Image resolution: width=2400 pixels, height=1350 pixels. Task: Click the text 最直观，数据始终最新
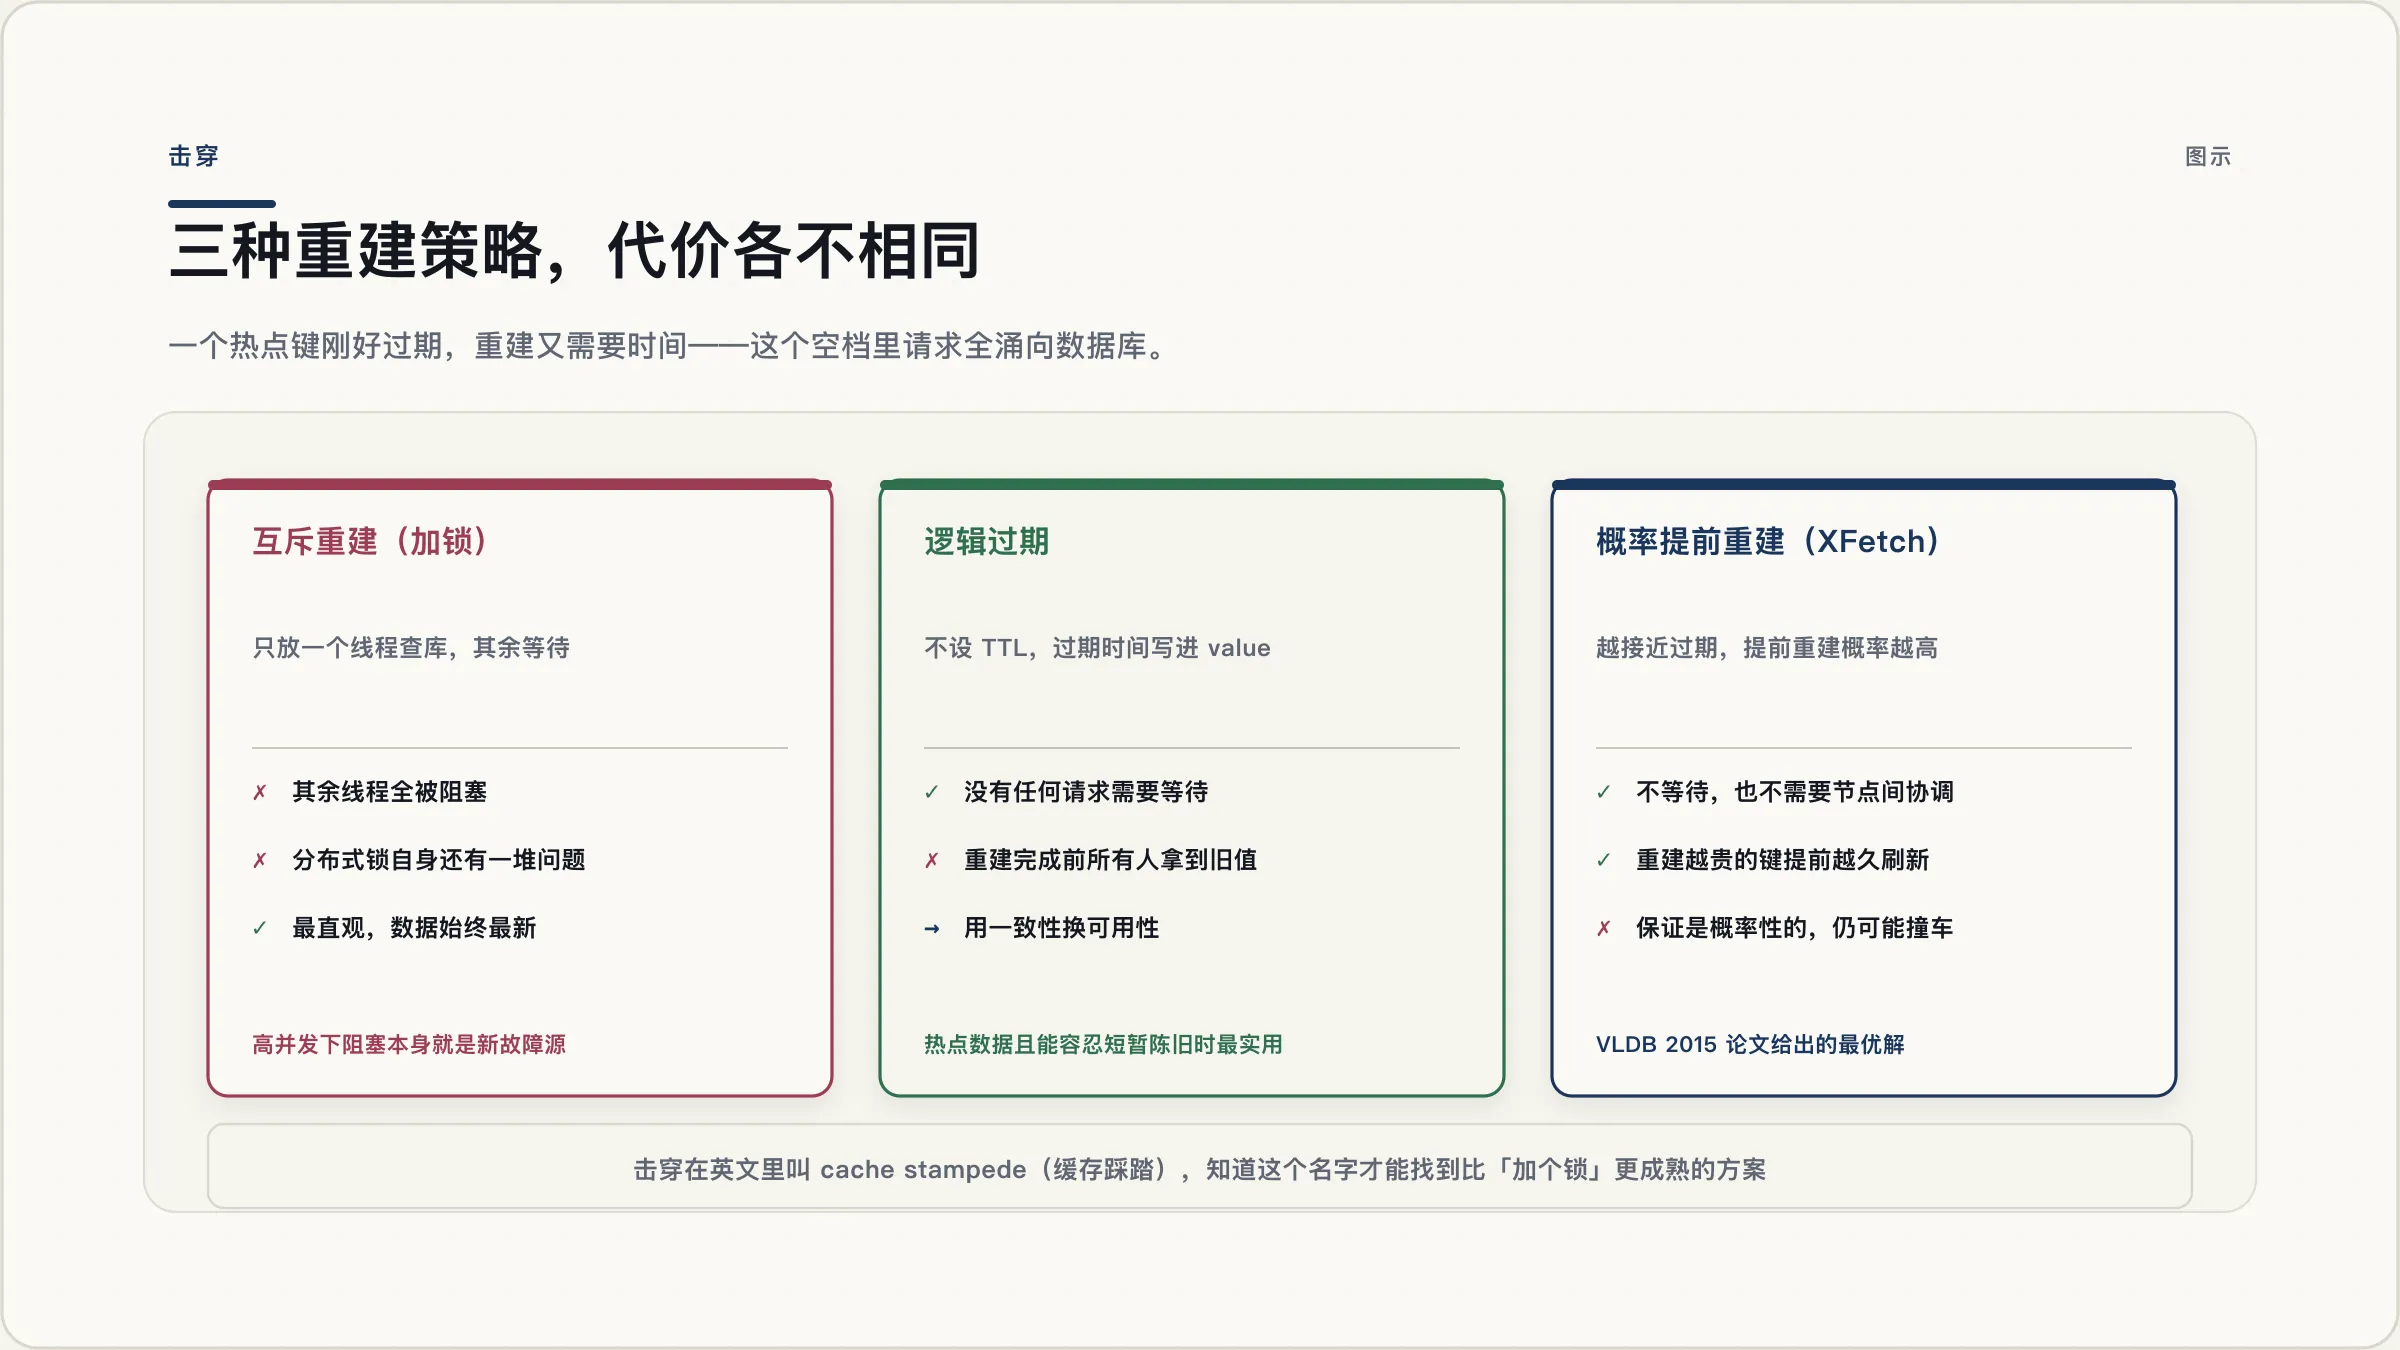coord(414,928)
